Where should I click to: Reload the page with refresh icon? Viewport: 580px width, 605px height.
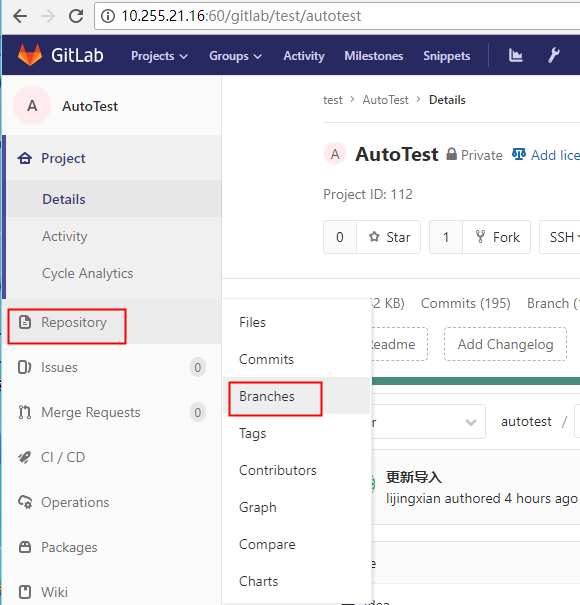(x=76, y=16)
